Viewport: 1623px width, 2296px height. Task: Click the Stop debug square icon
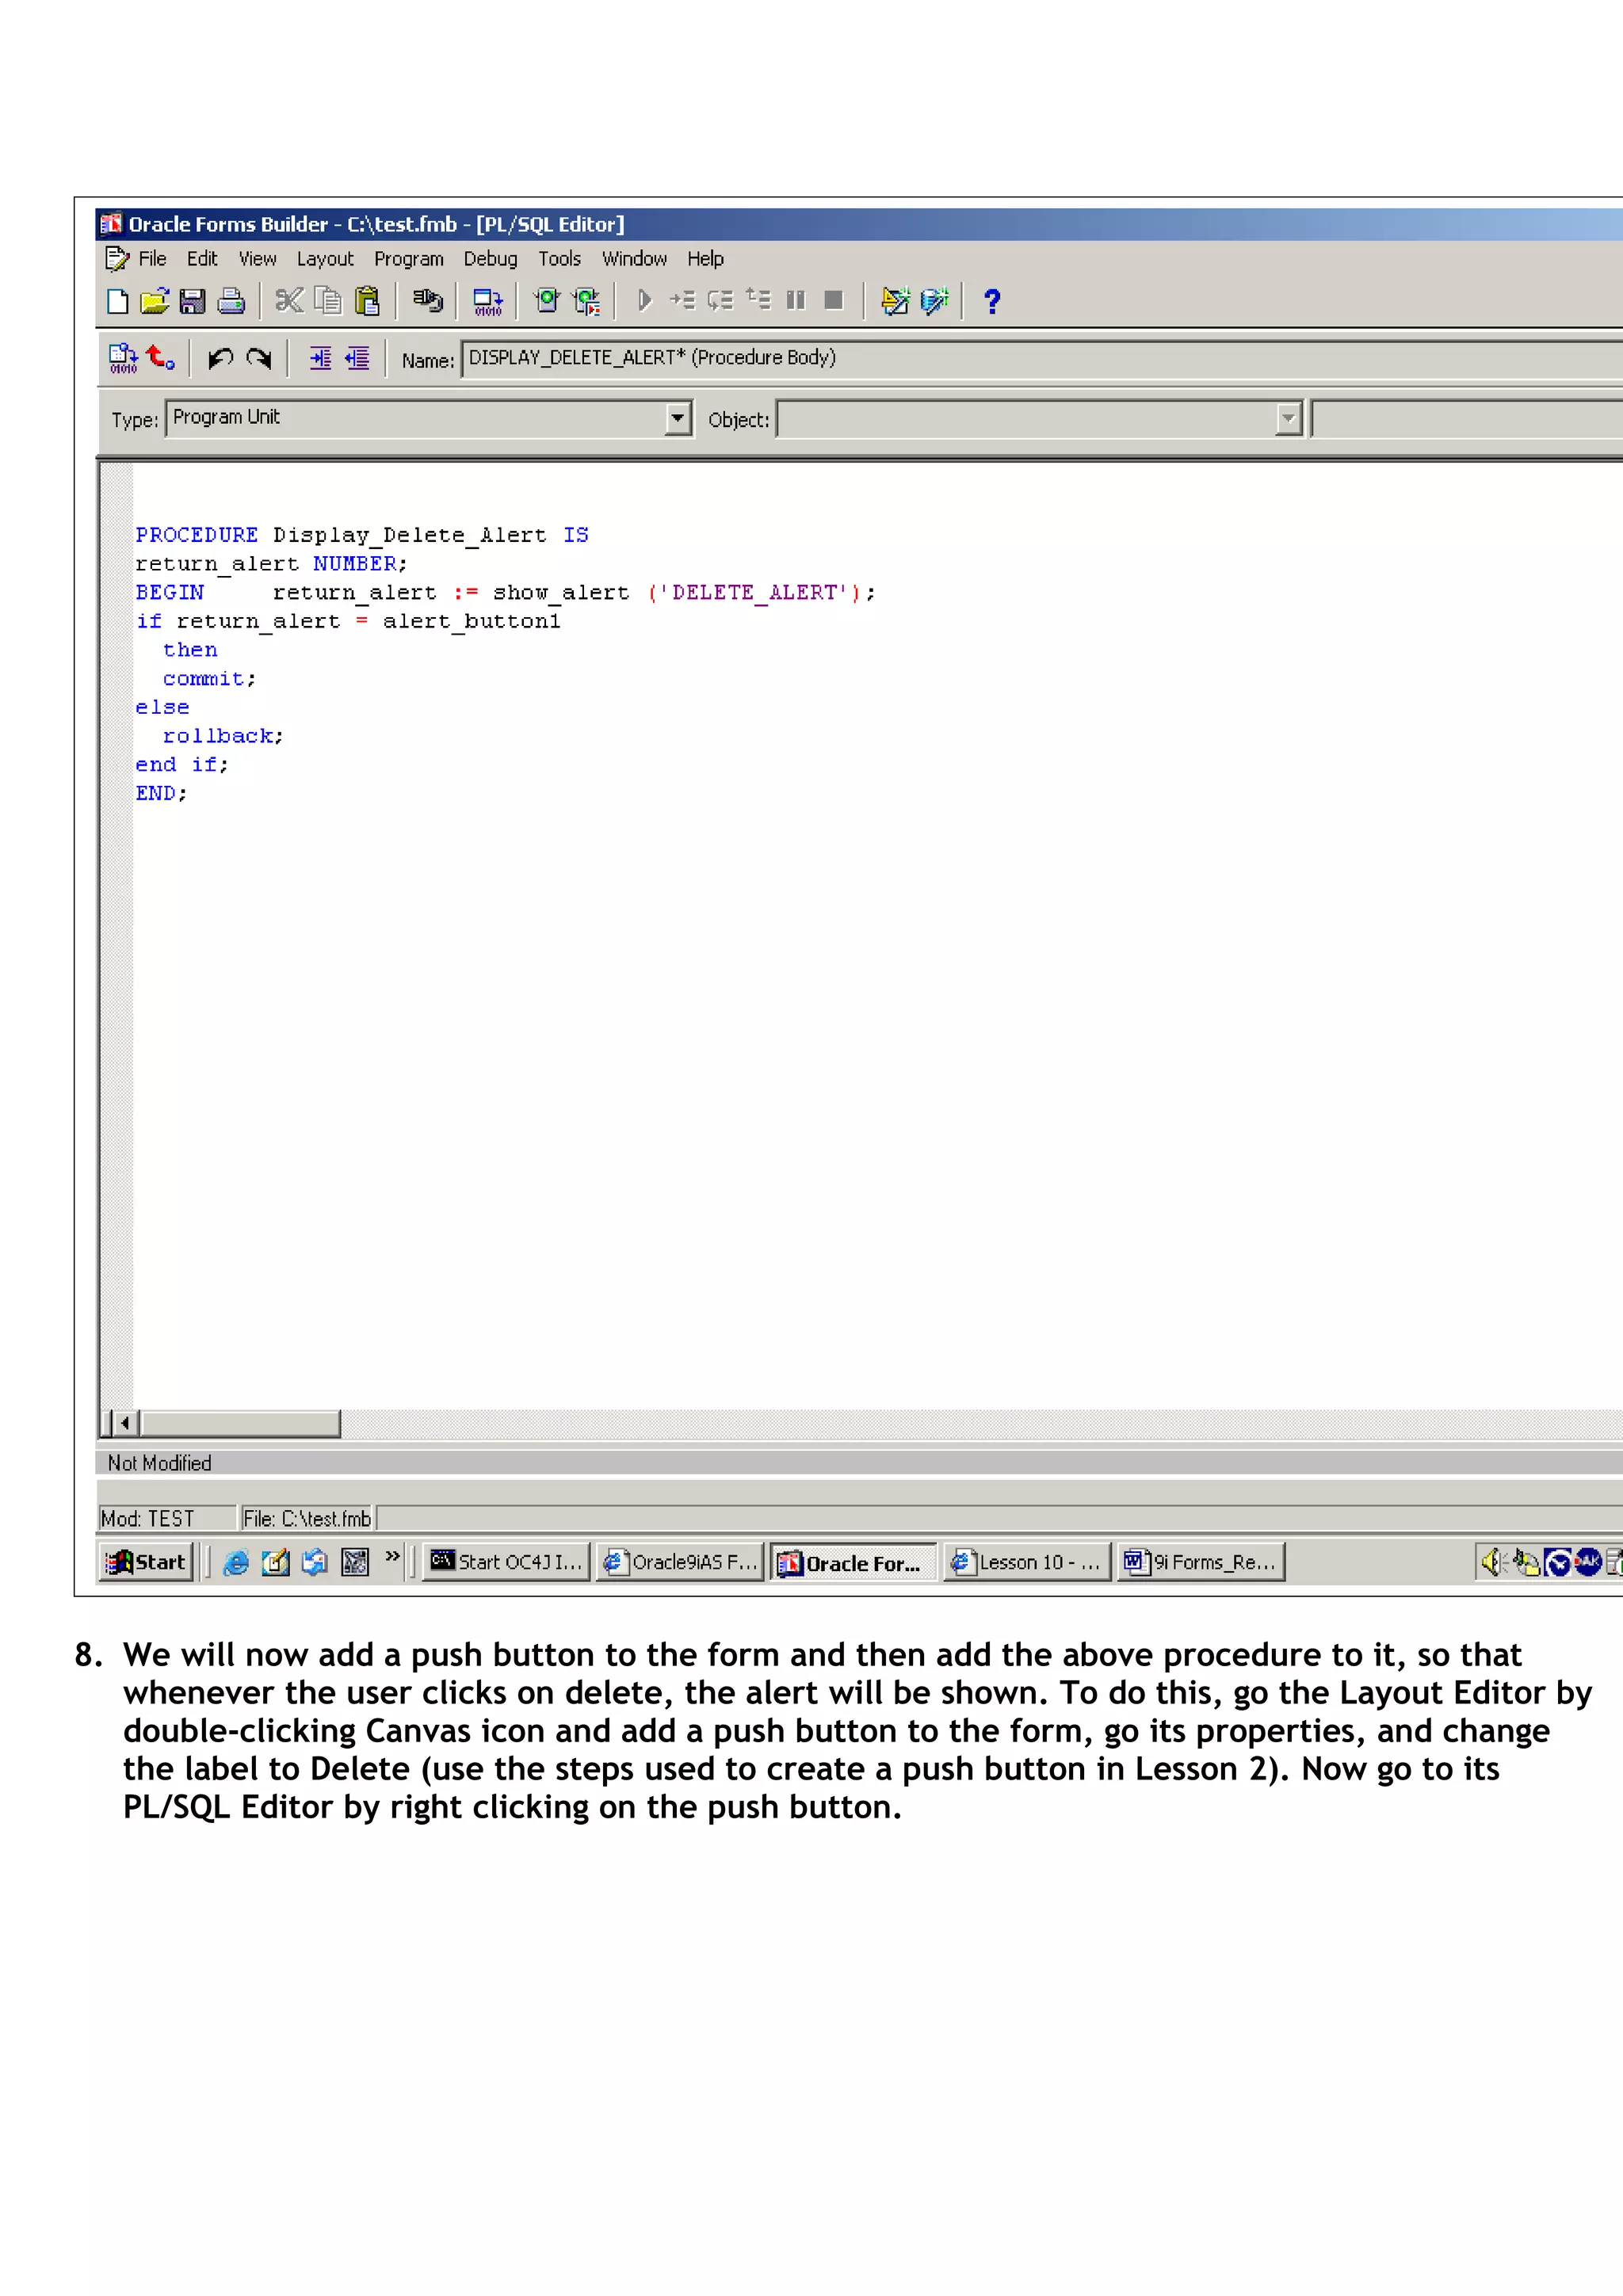[x=834, y=300]
